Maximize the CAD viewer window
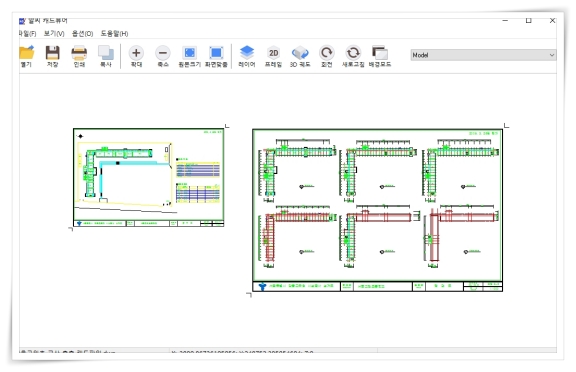Screen dimensions: 576x372 (529, 21)
